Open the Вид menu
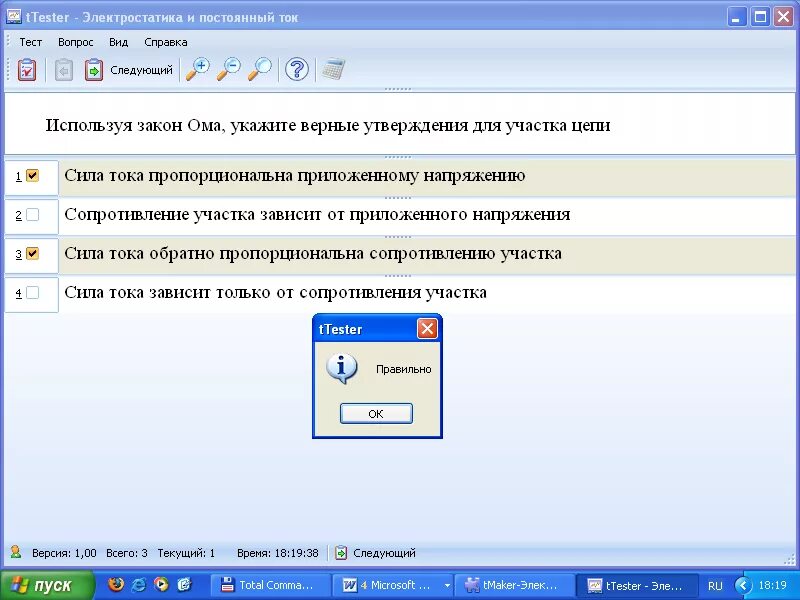 click(118, 42)
